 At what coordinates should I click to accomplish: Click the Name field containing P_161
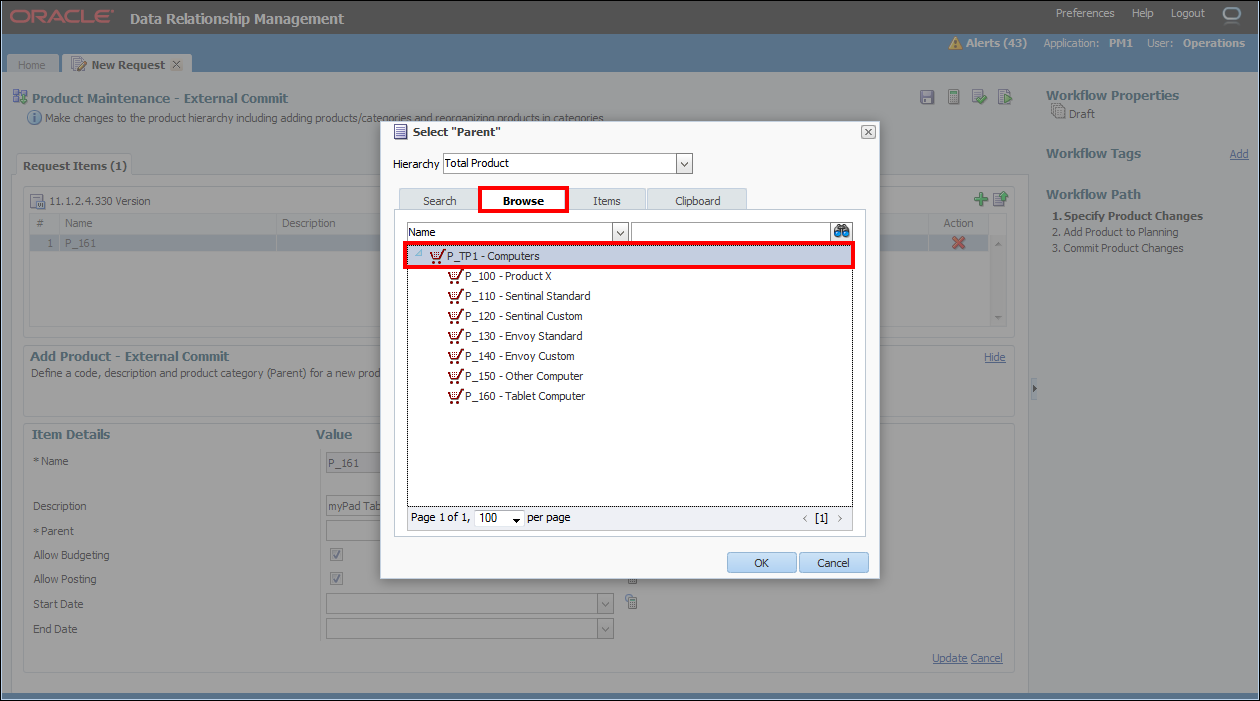[x=353, y=463]
